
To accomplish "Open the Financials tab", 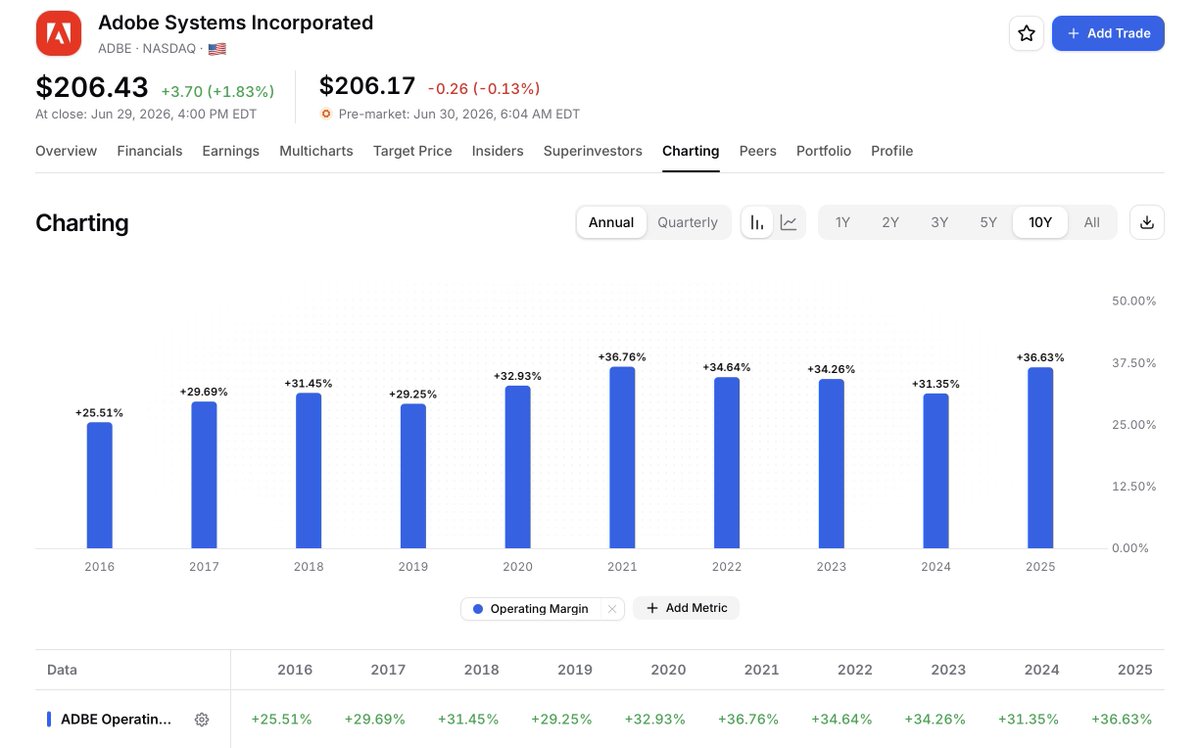I will click(150, 151).
